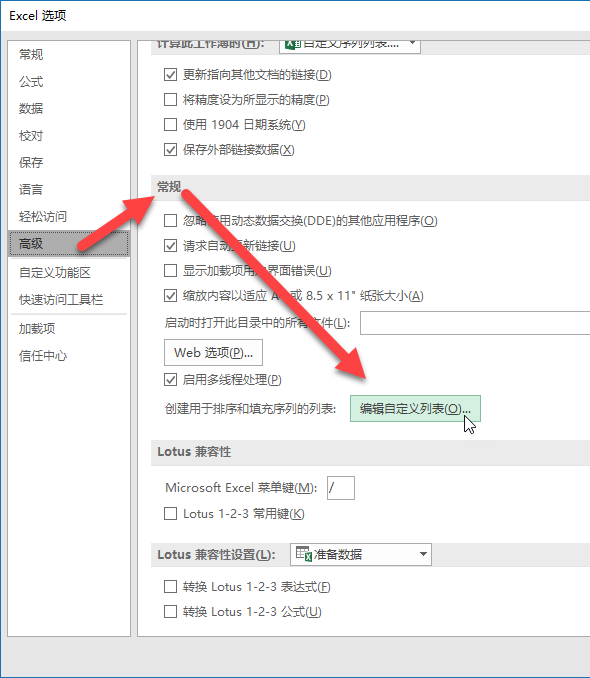Open the 常规 category in sidebar
Screen dimensions: 590x678
(31, 54)
